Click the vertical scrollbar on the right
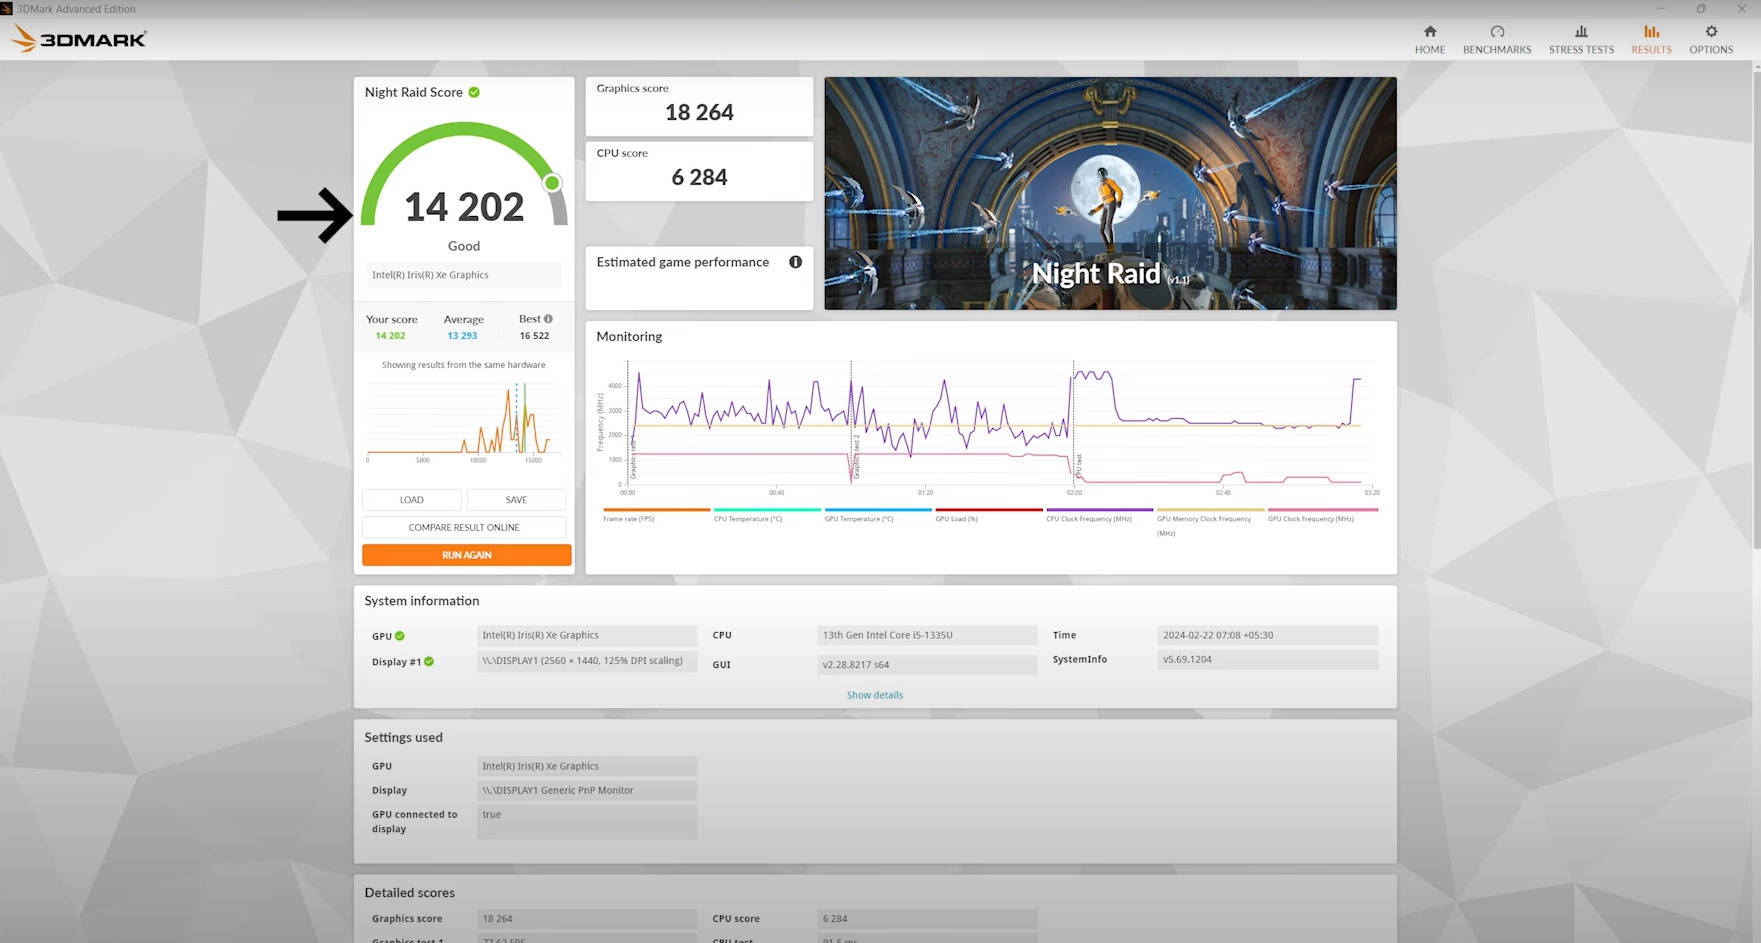This screenshot has height=943, width=1761. click(1755, 300)
